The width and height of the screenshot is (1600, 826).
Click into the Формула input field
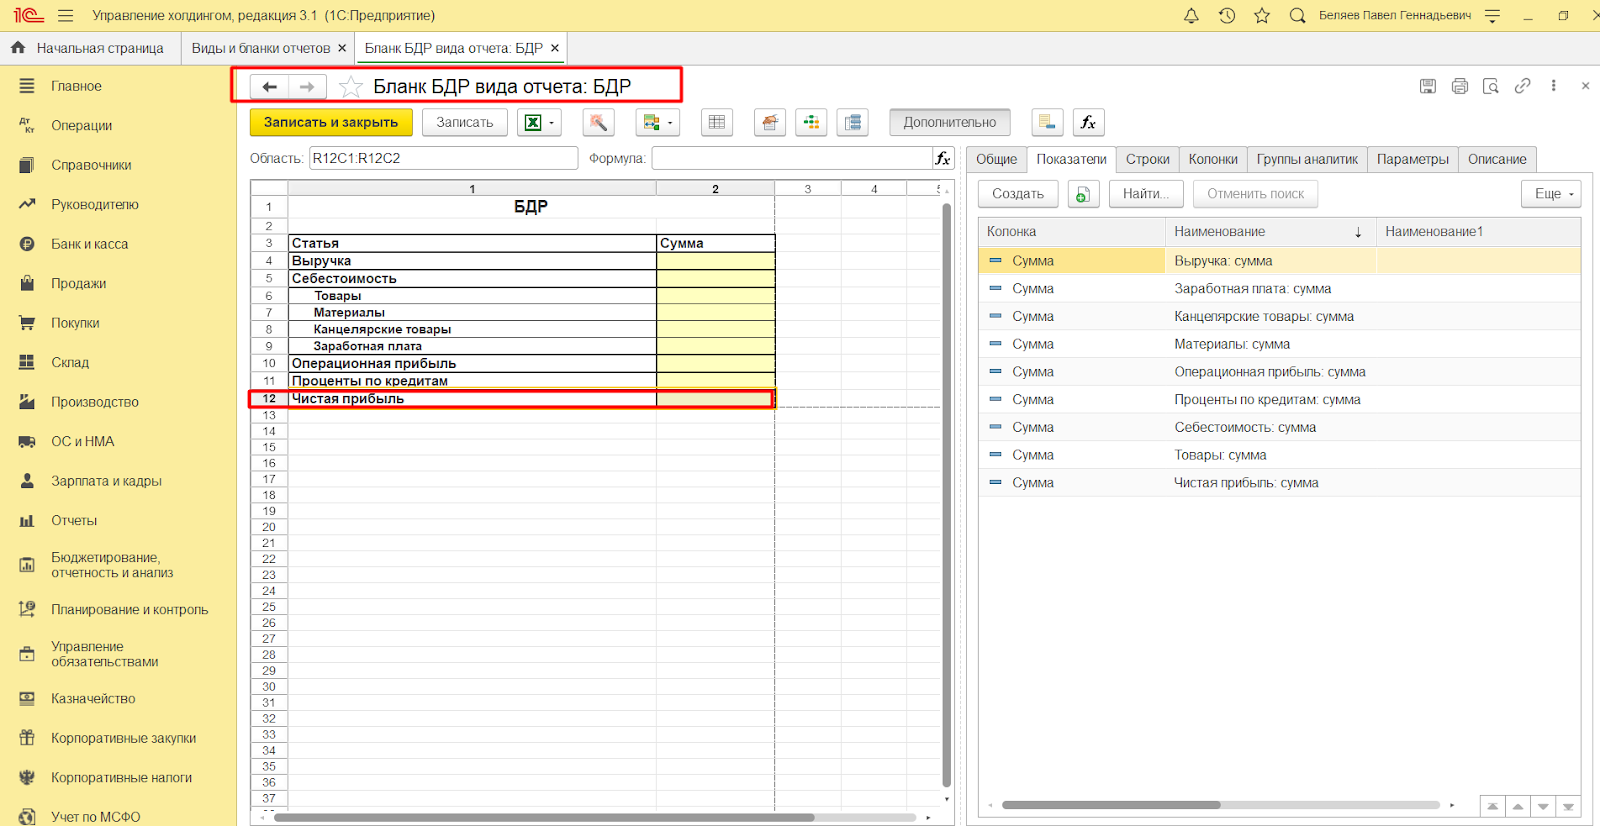tap(791, 158)
